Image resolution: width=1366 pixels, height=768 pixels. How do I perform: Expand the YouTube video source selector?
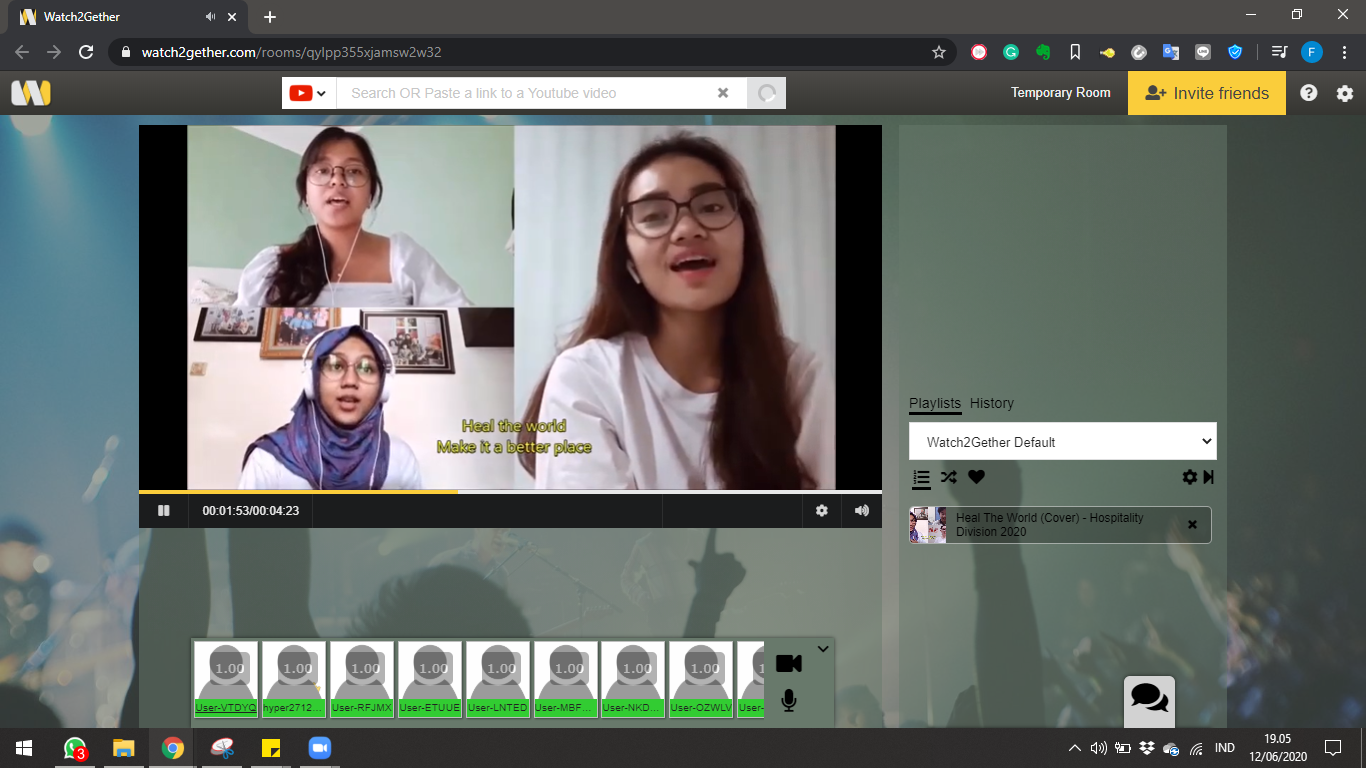308,93
